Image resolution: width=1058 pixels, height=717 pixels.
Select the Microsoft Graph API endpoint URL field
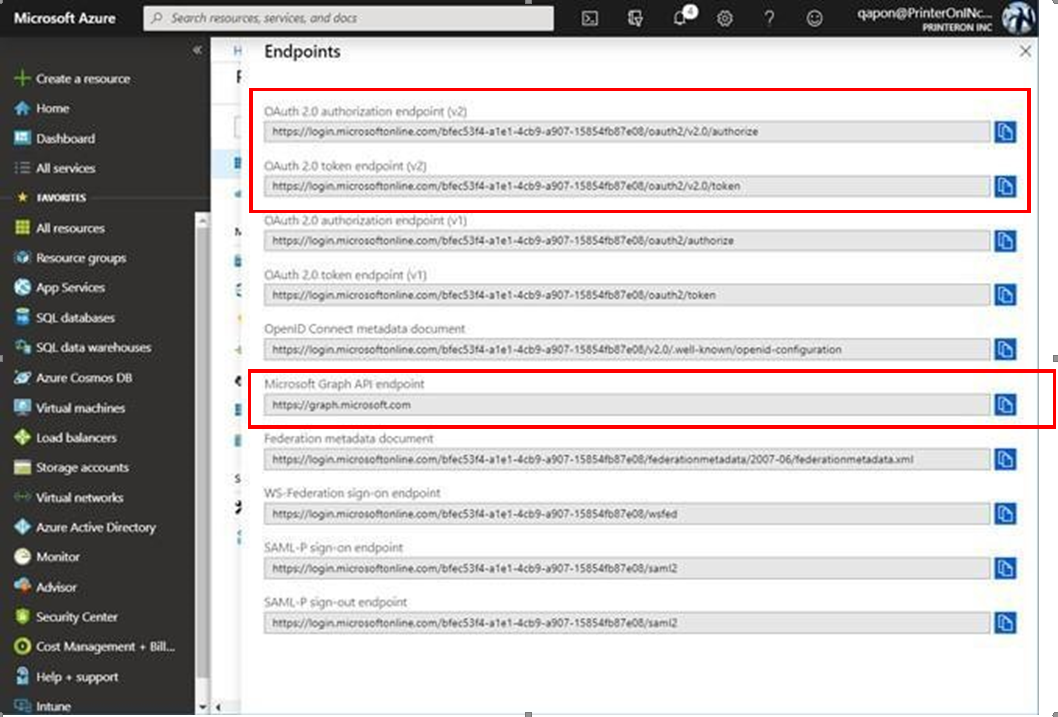[627, 405]
